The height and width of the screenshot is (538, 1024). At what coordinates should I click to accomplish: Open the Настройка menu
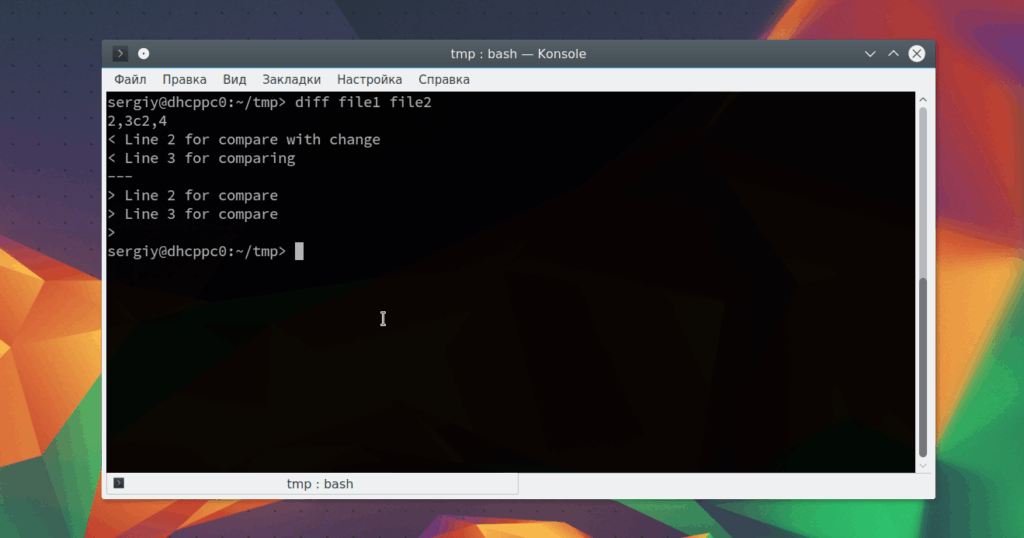pos(370,80)
